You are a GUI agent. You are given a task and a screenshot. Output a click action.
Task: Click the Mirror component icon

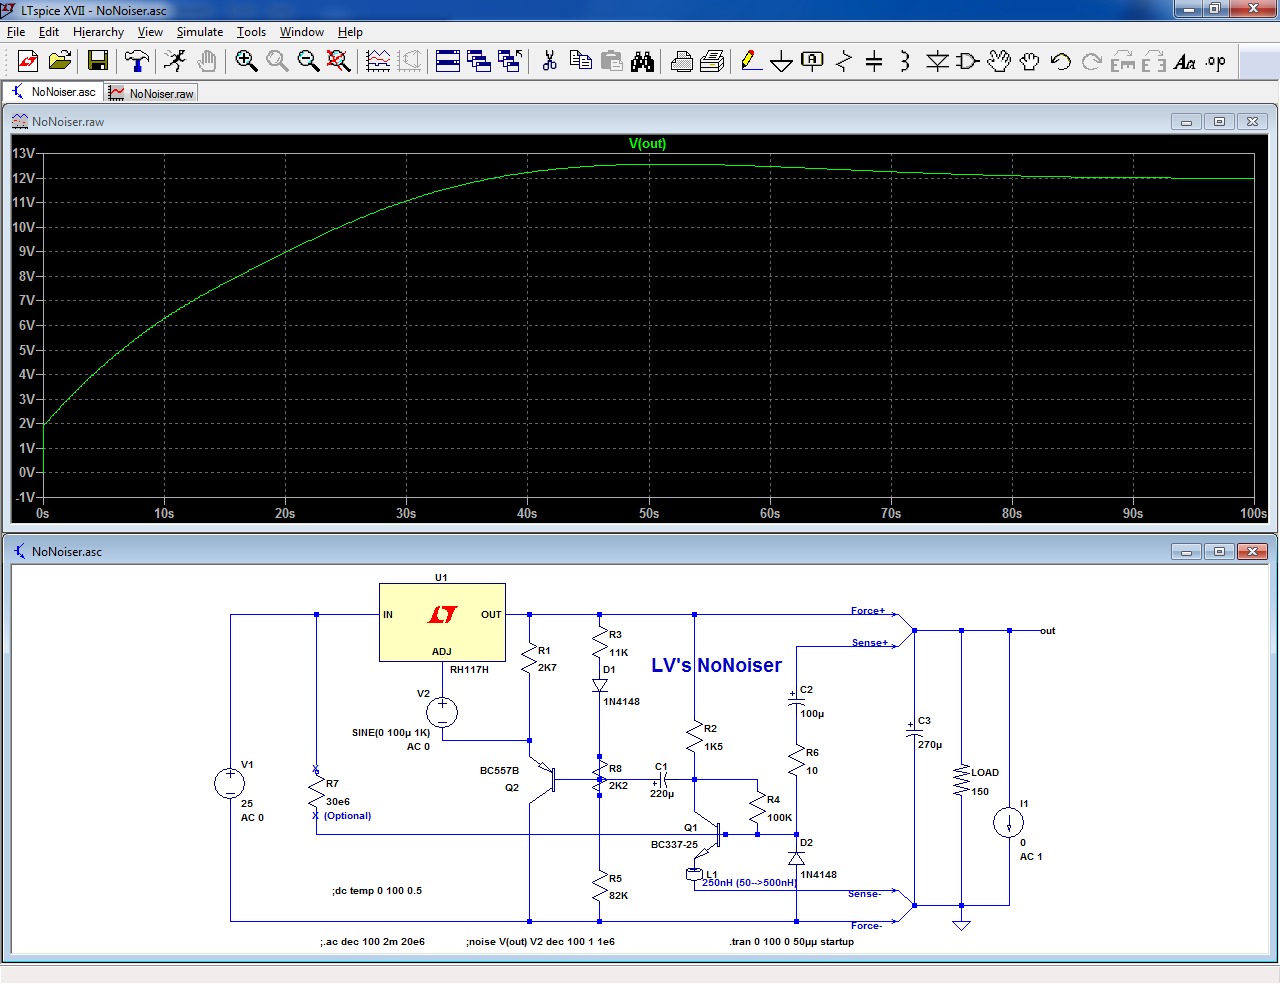1154,61
